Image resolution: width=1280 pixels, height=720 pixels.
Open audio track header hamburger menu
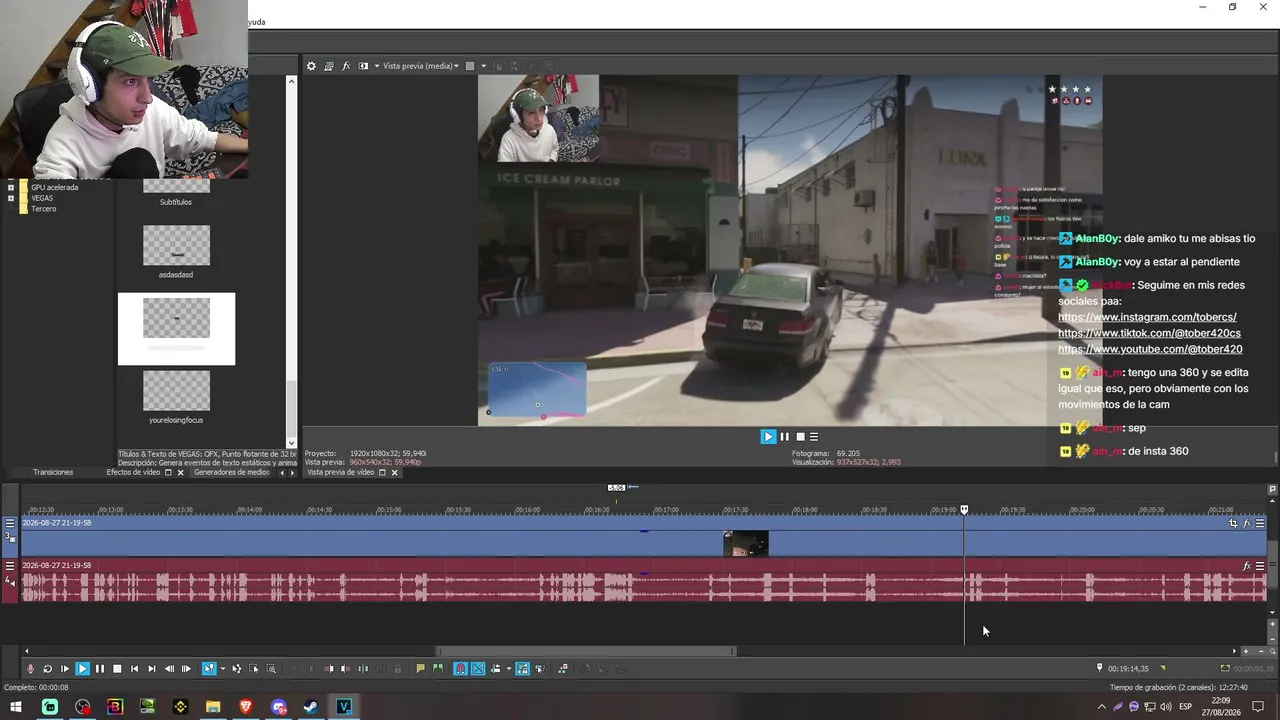pos(10,566)
